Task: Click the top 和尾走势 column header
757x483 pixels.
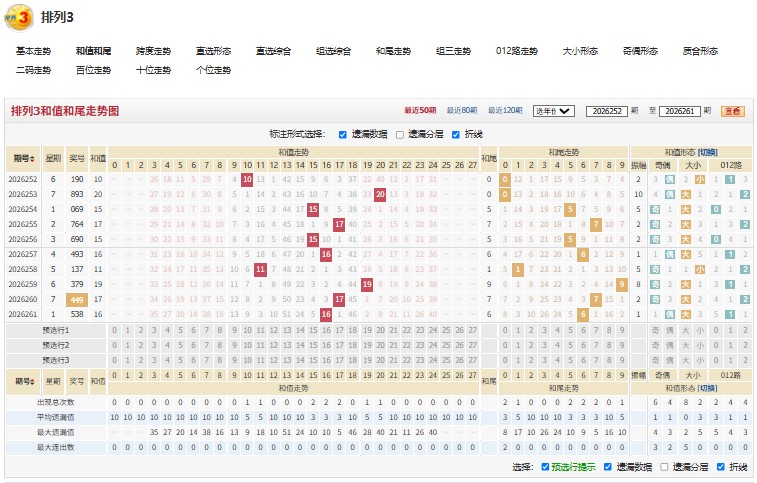Action: (x=563, y=153)
